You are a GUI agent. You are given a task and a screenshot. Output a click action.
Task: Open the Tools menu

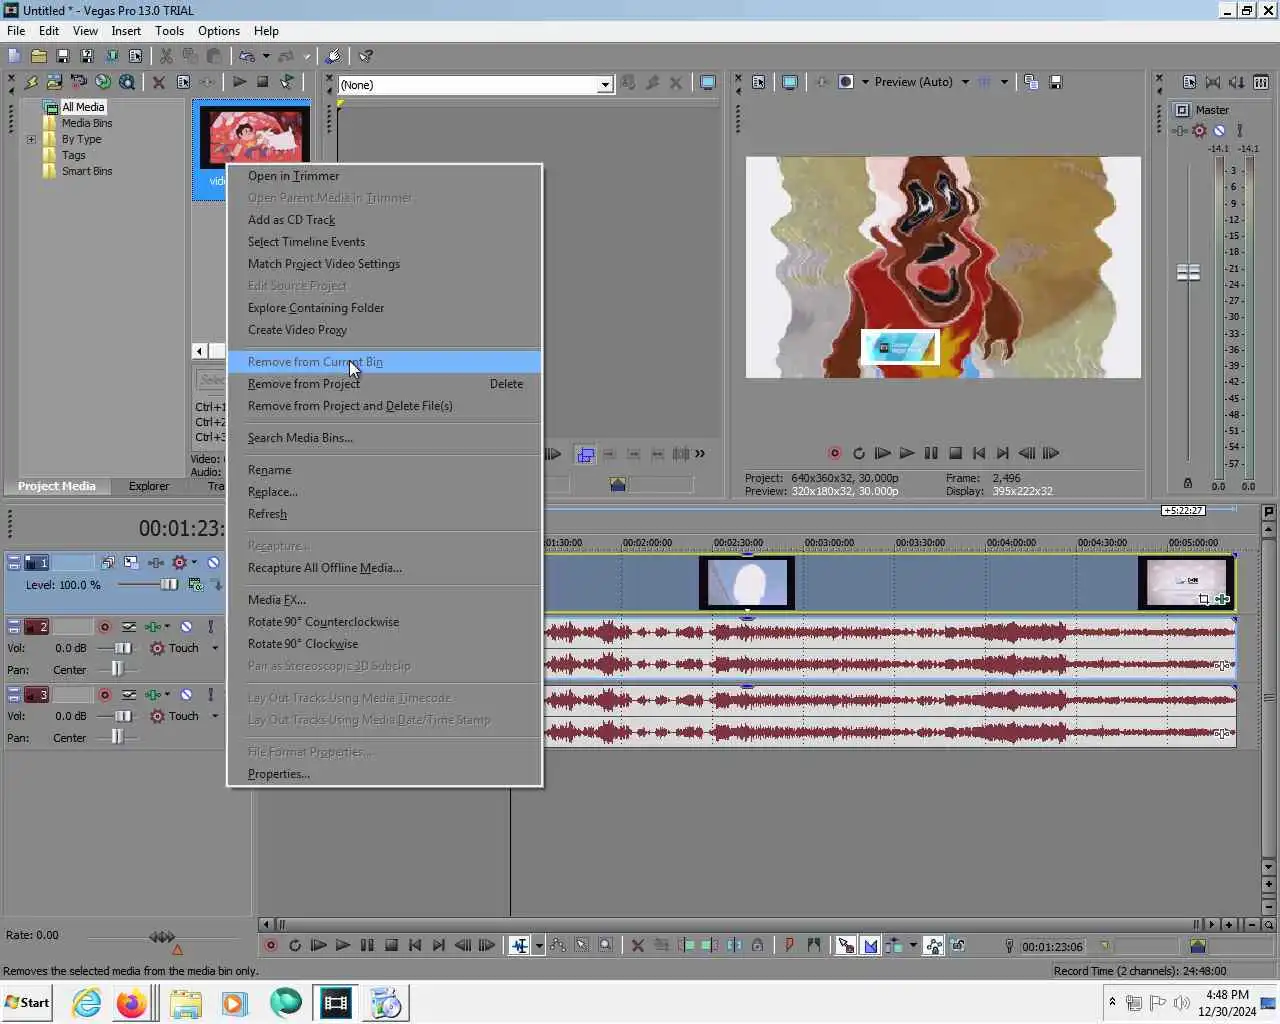click(x=169, y=31)
